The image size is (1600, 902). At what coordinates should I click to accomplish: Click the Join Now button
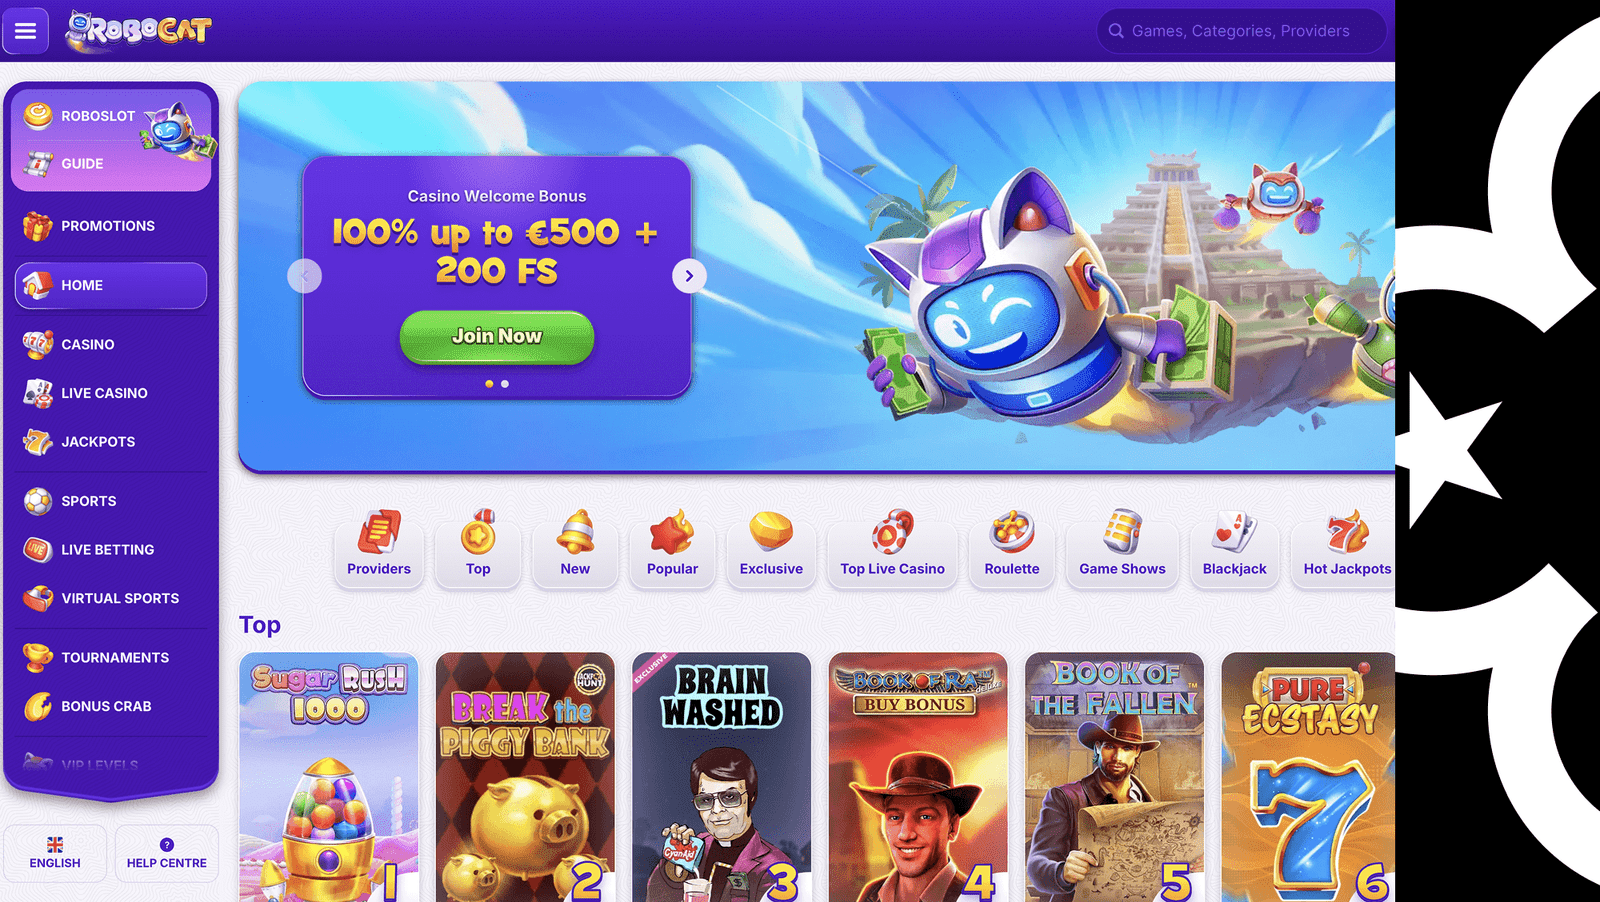tap(497, 337)
